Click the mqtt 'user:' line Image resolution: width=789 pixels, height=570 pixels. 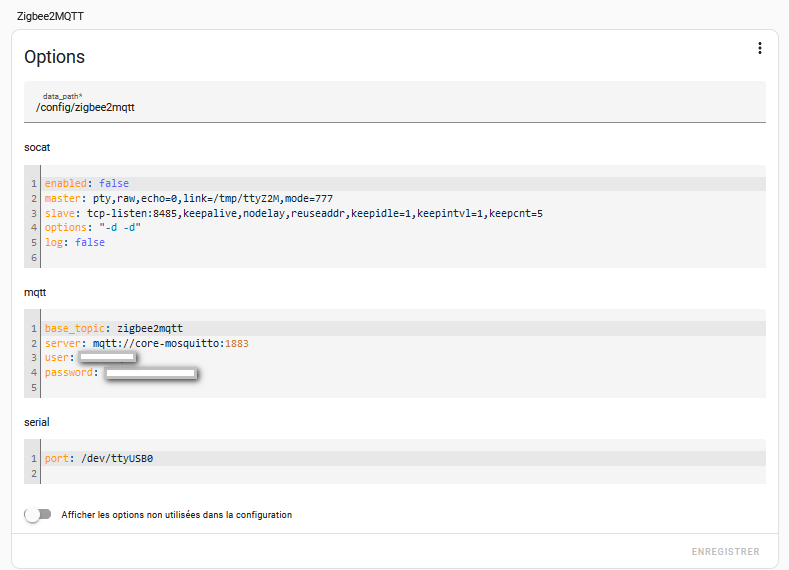(403, 358)
